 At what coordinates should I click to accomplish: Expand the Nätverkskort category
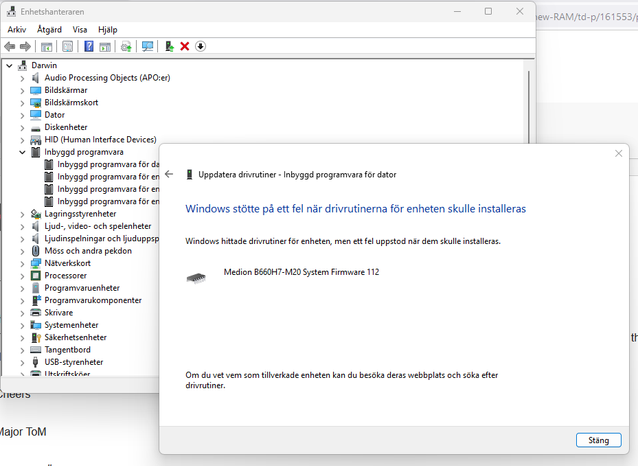22,263
